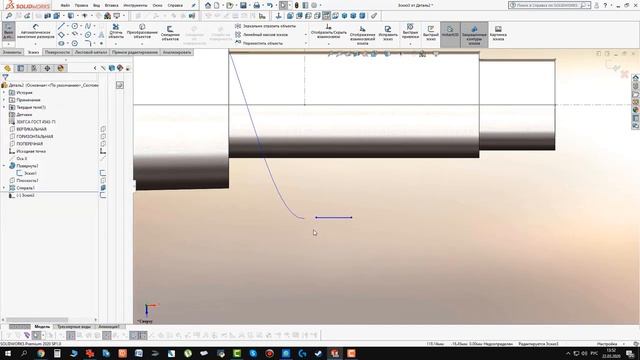Screen dimensions: 640x360
Task: Click the Undo arrow icon
Action: click(269, 5)
